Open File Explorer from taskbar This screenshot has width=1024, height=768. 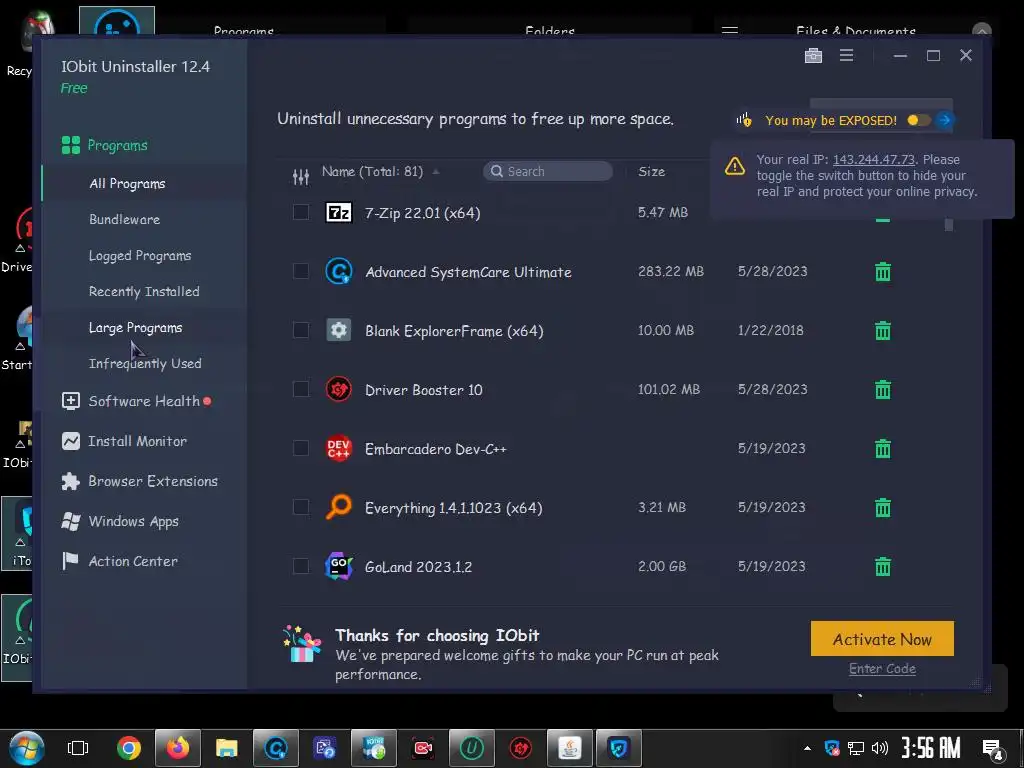pos(227,748)
